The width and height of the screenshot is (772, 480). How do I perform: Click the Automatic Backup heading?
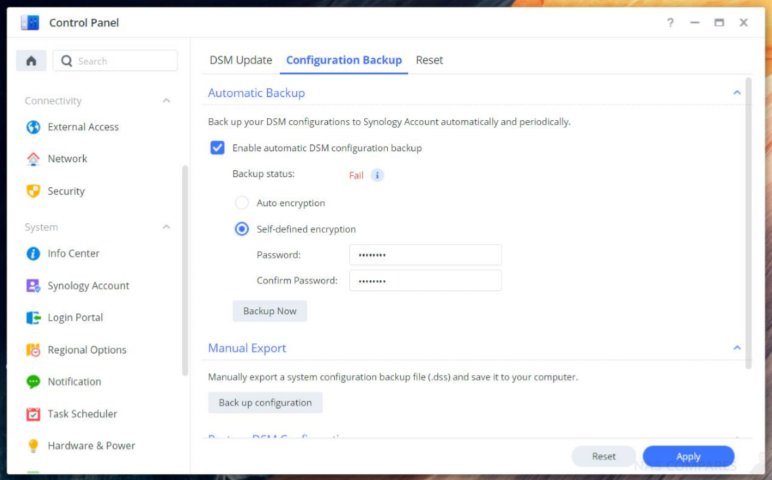coord(256,93)
